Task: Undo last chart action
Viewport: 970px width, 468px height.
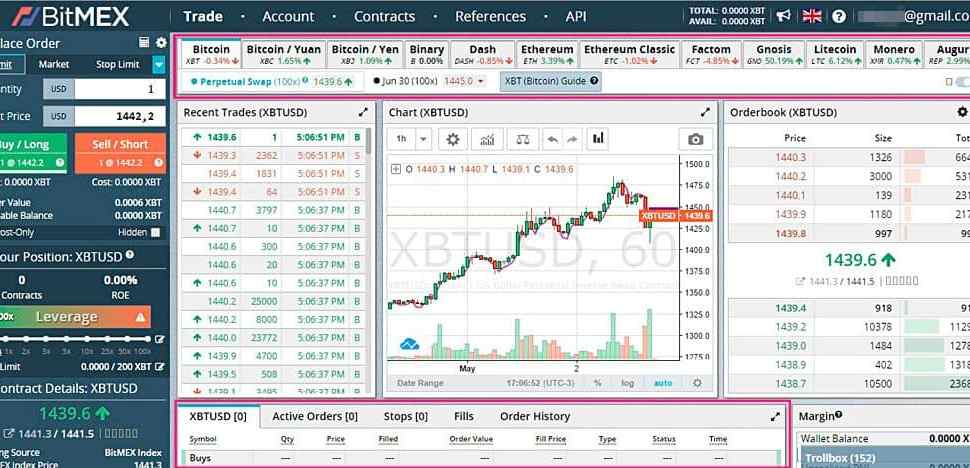Action: coord(553,139)
